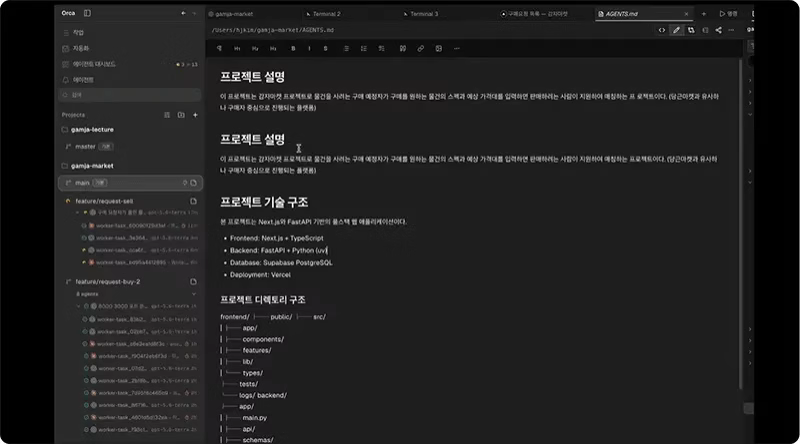Collapse the 8 agents chevron
The height and width of the screenshot is (444, 800).
[x=194, y=294]
